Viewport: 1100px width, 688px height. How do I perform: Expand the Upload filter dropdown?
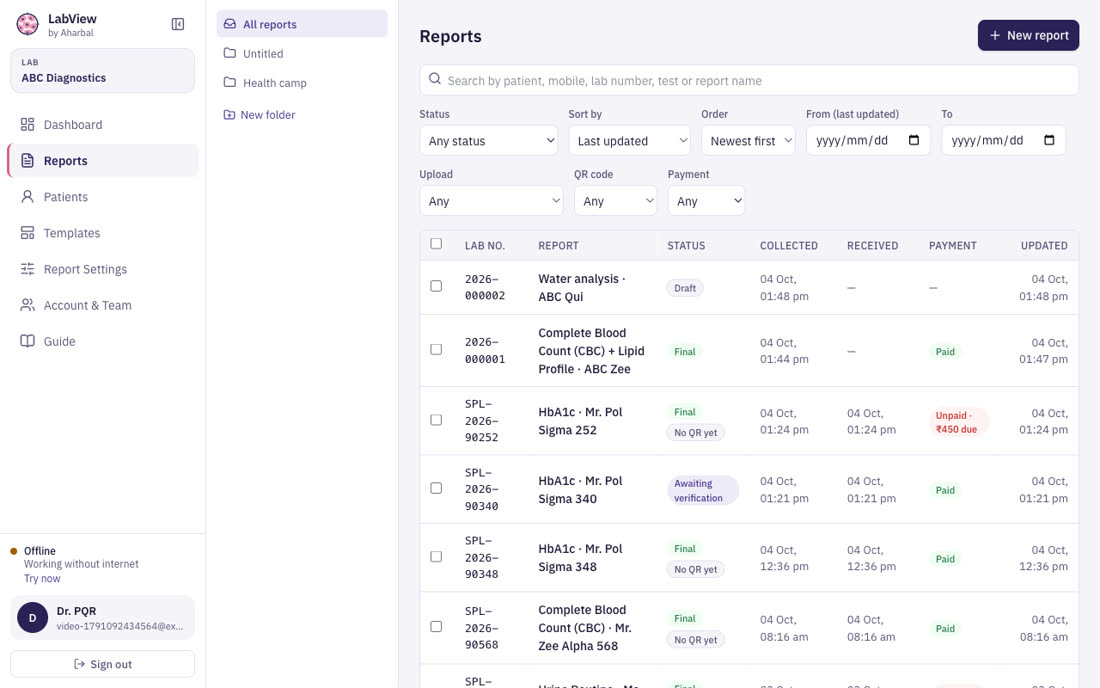click(491, 201)
